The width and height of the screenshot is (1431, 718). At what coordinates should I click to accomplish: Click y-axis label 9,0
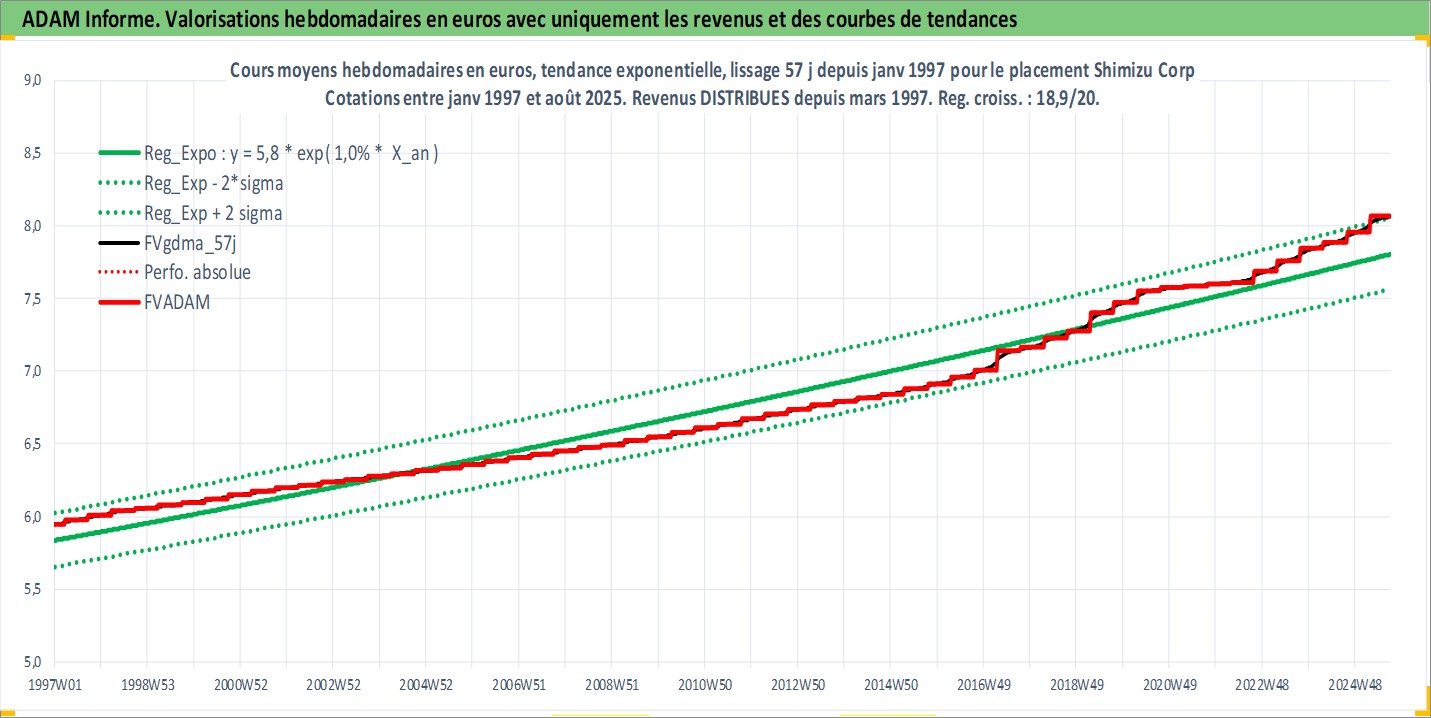click(x=30, y=81)
